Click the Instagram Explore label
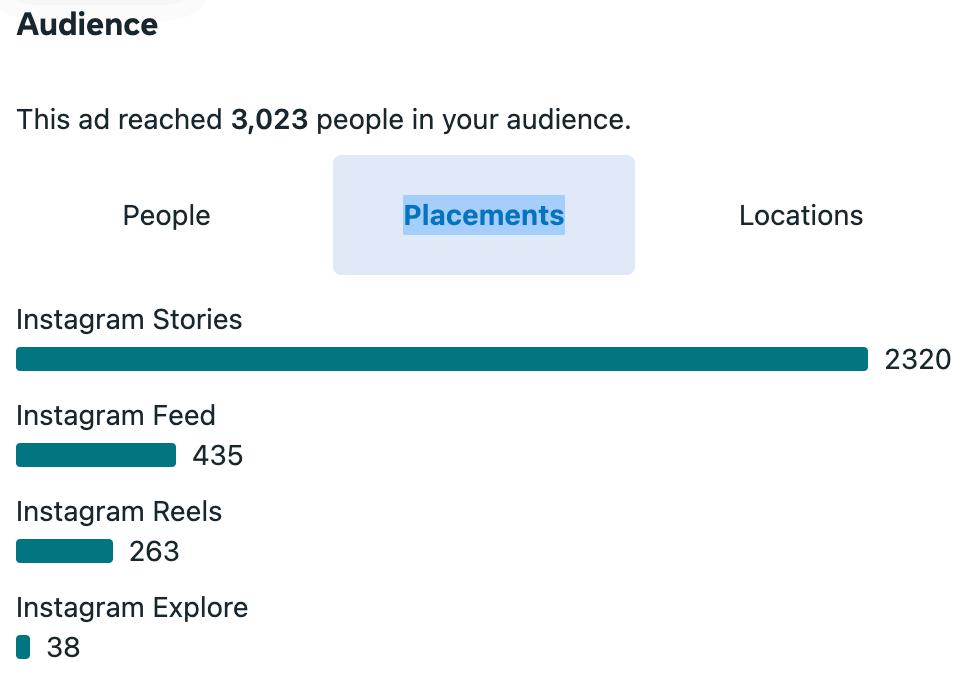The image size is (956, 684). 132,608
